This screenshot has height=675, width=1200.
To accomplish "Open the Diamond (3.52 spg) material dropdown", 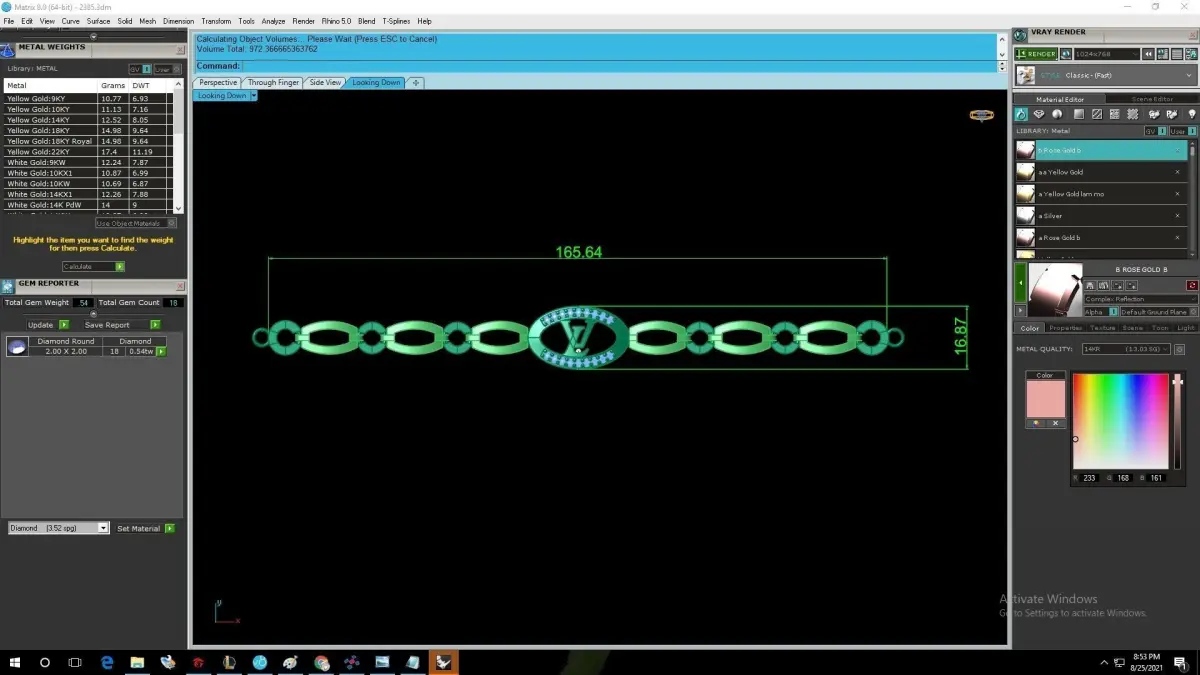I will pyautogui.click(x=58, y=528).
